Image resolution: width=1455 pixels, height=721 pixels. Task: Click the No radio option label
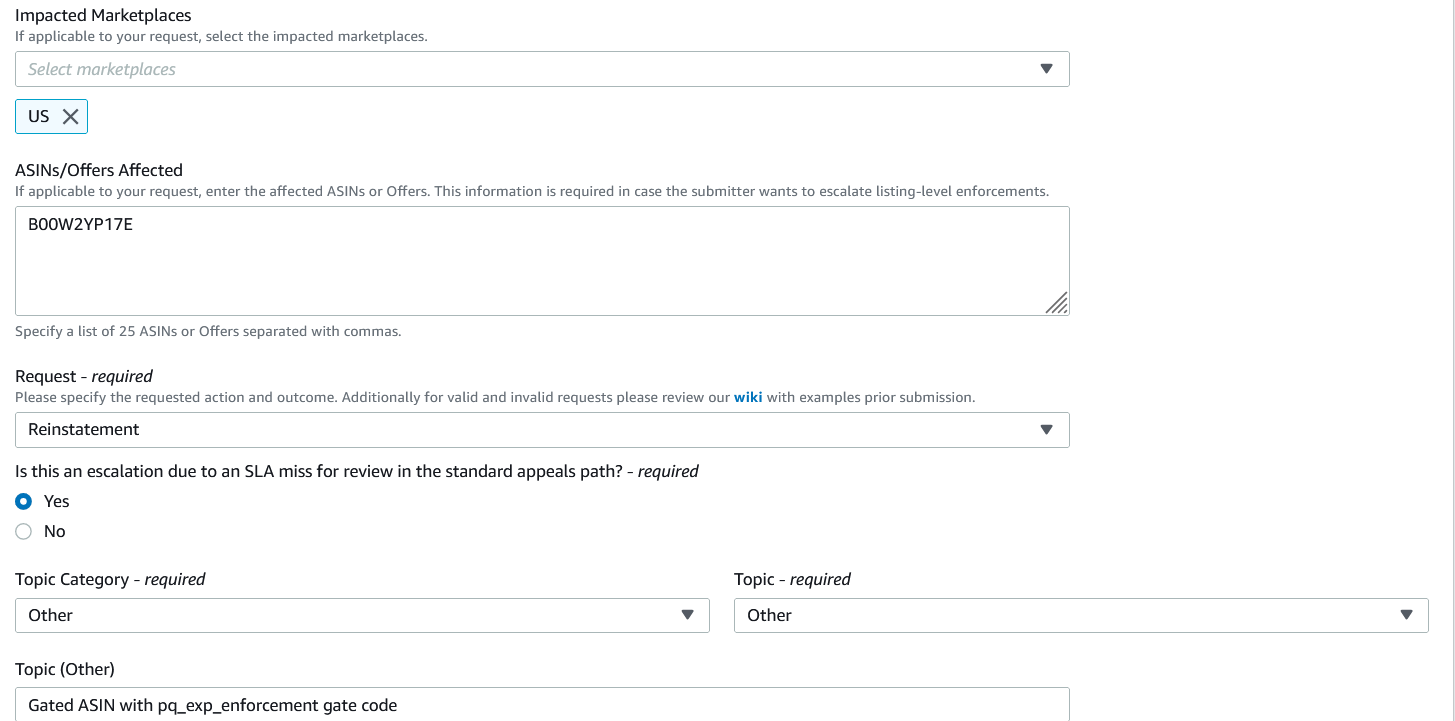coord(55,531)
